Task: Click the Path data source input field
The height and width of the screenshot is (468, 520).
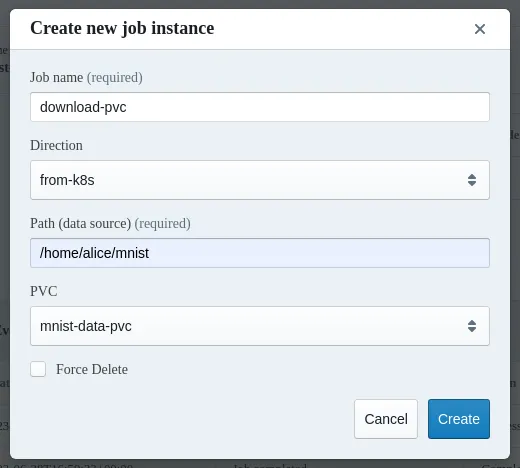Action: click(260, 253)
